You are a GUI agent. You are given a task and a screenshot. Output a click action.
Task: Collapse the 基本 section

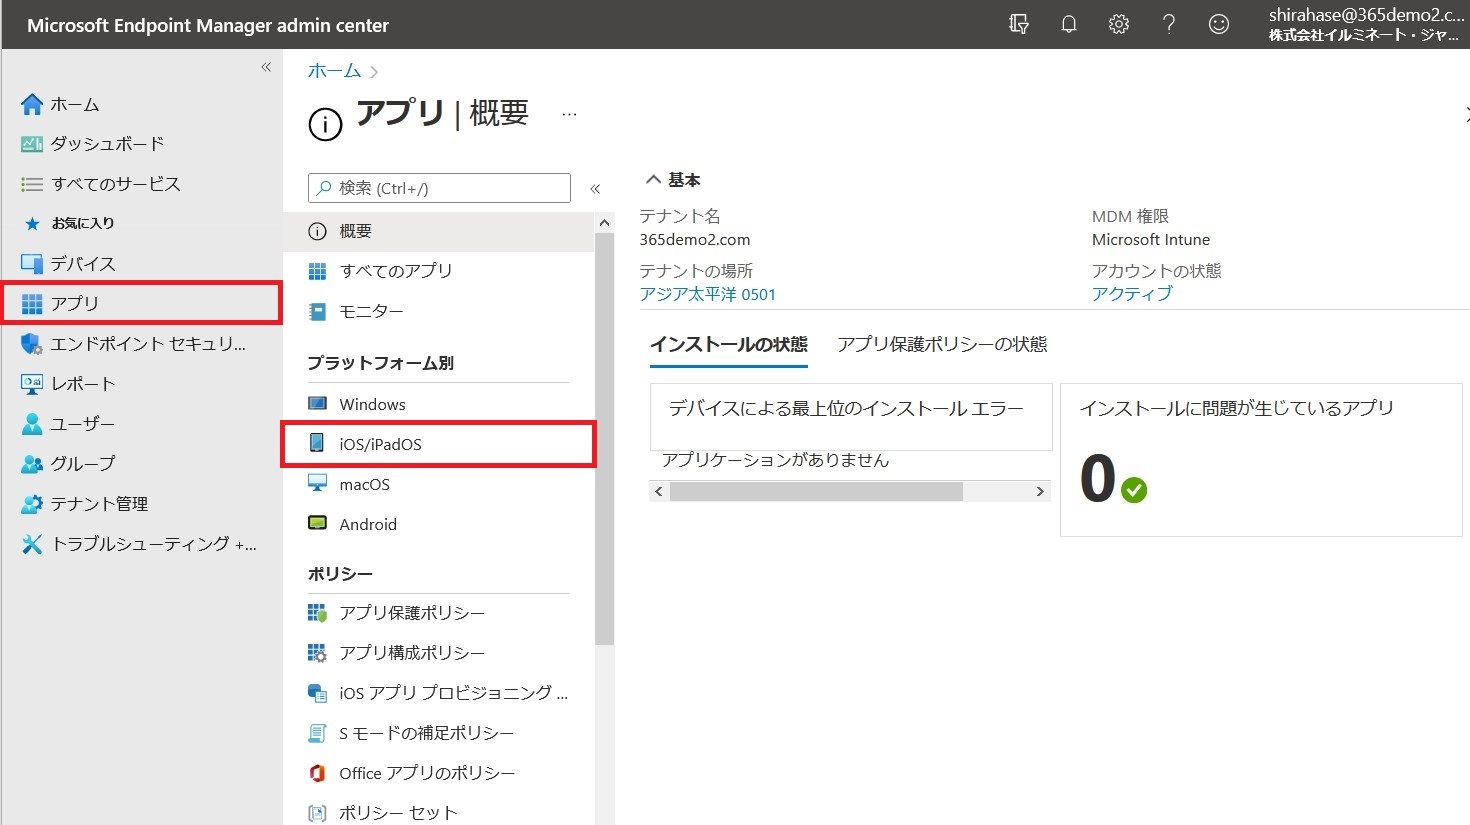pyautogui.click(x=653, y=180)
